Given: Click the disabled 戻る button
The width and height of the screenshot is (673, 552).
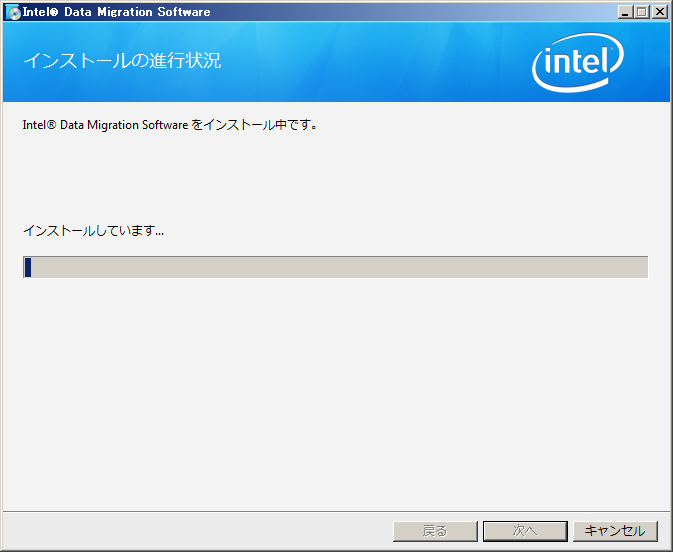Looking at the screenshot, I should (435, 531).
